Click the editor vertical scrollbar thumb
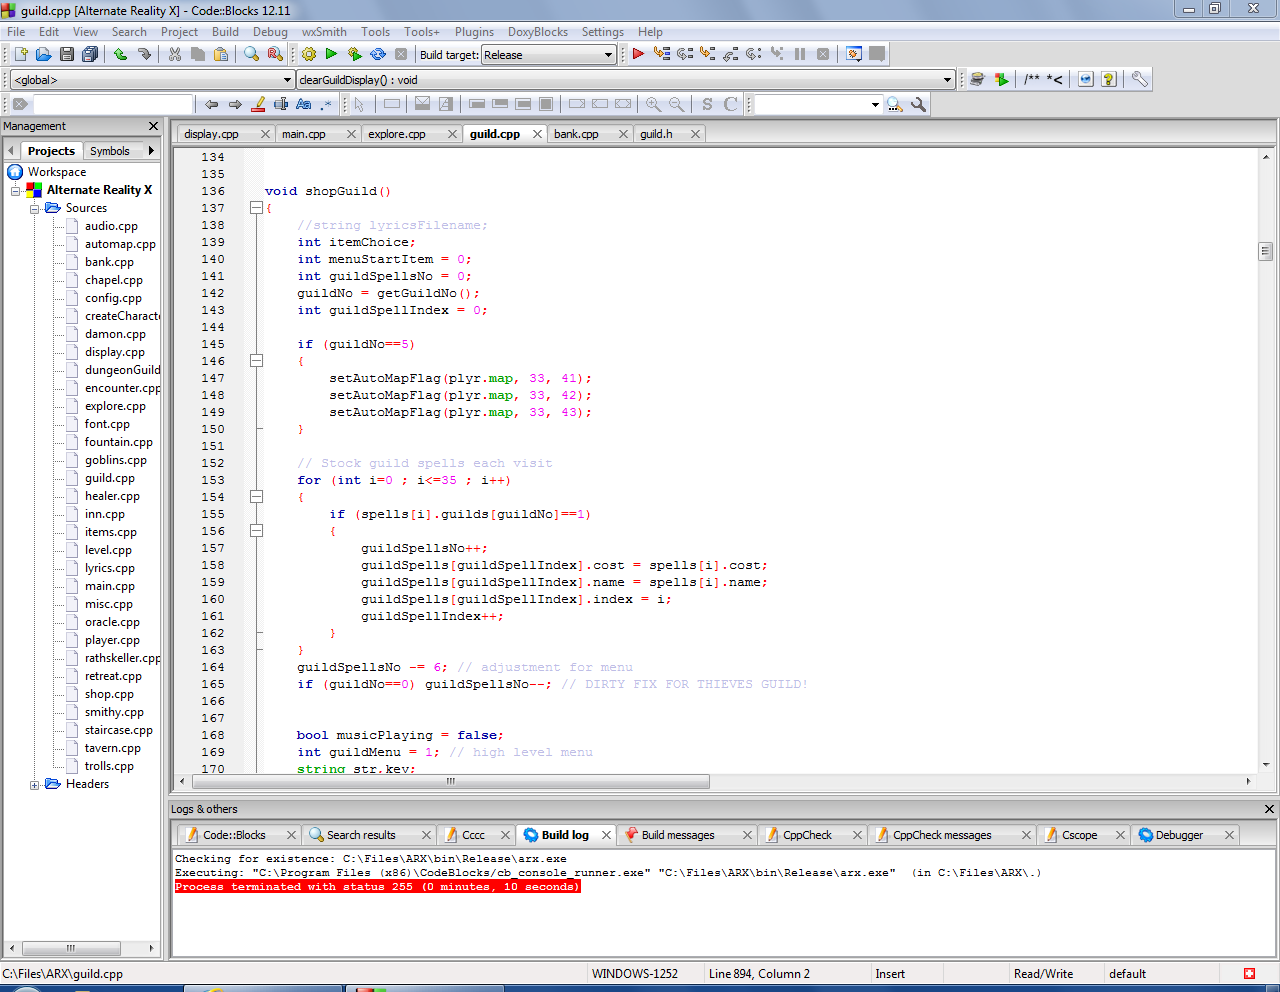 click(x=1266, y=251)
